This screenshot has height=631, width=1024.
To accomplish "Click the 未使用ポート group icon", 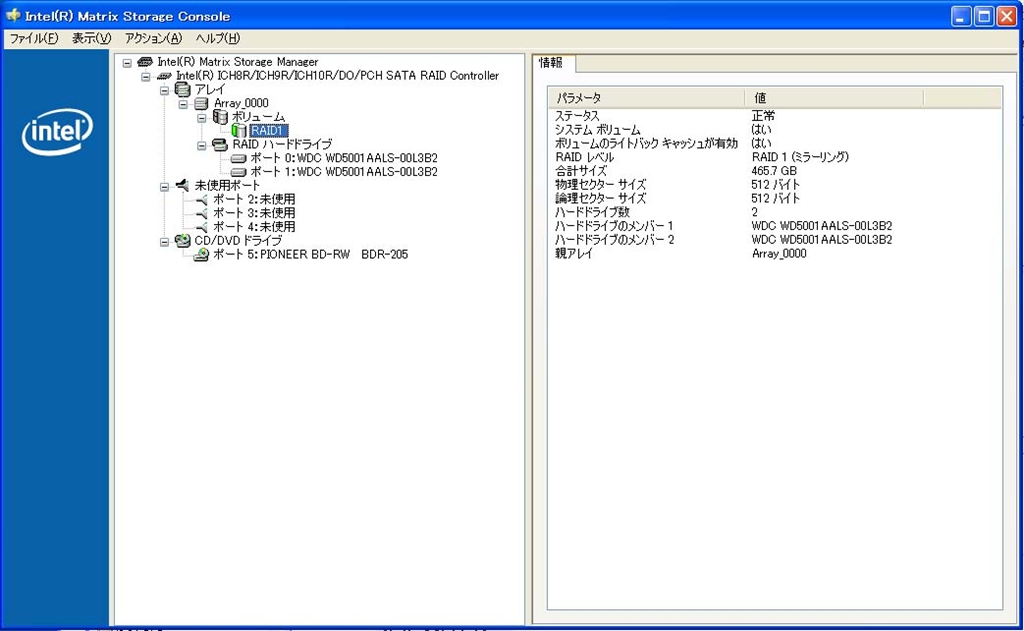I will (x=182, y=186).
